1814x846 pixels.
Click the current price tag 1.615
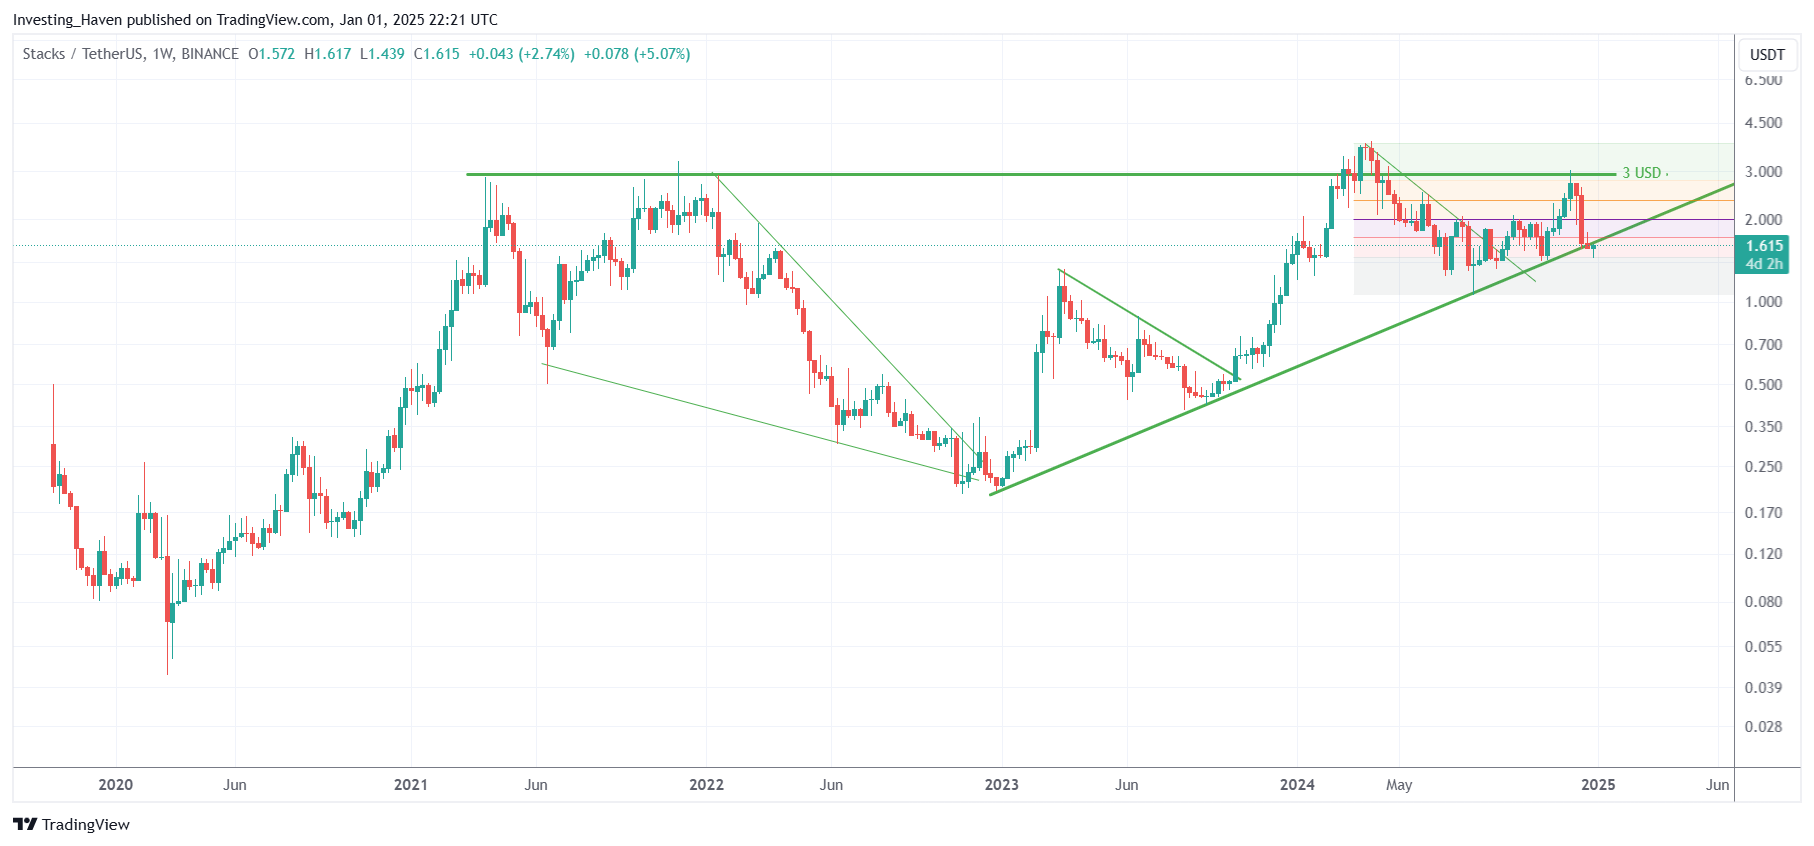coord(1764,246)
